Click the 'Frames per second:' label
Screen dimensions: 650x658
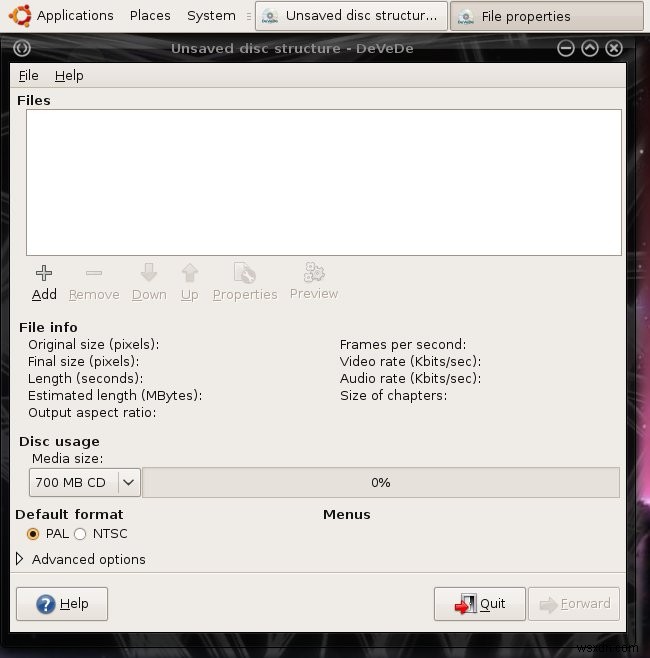coord(403,345)
